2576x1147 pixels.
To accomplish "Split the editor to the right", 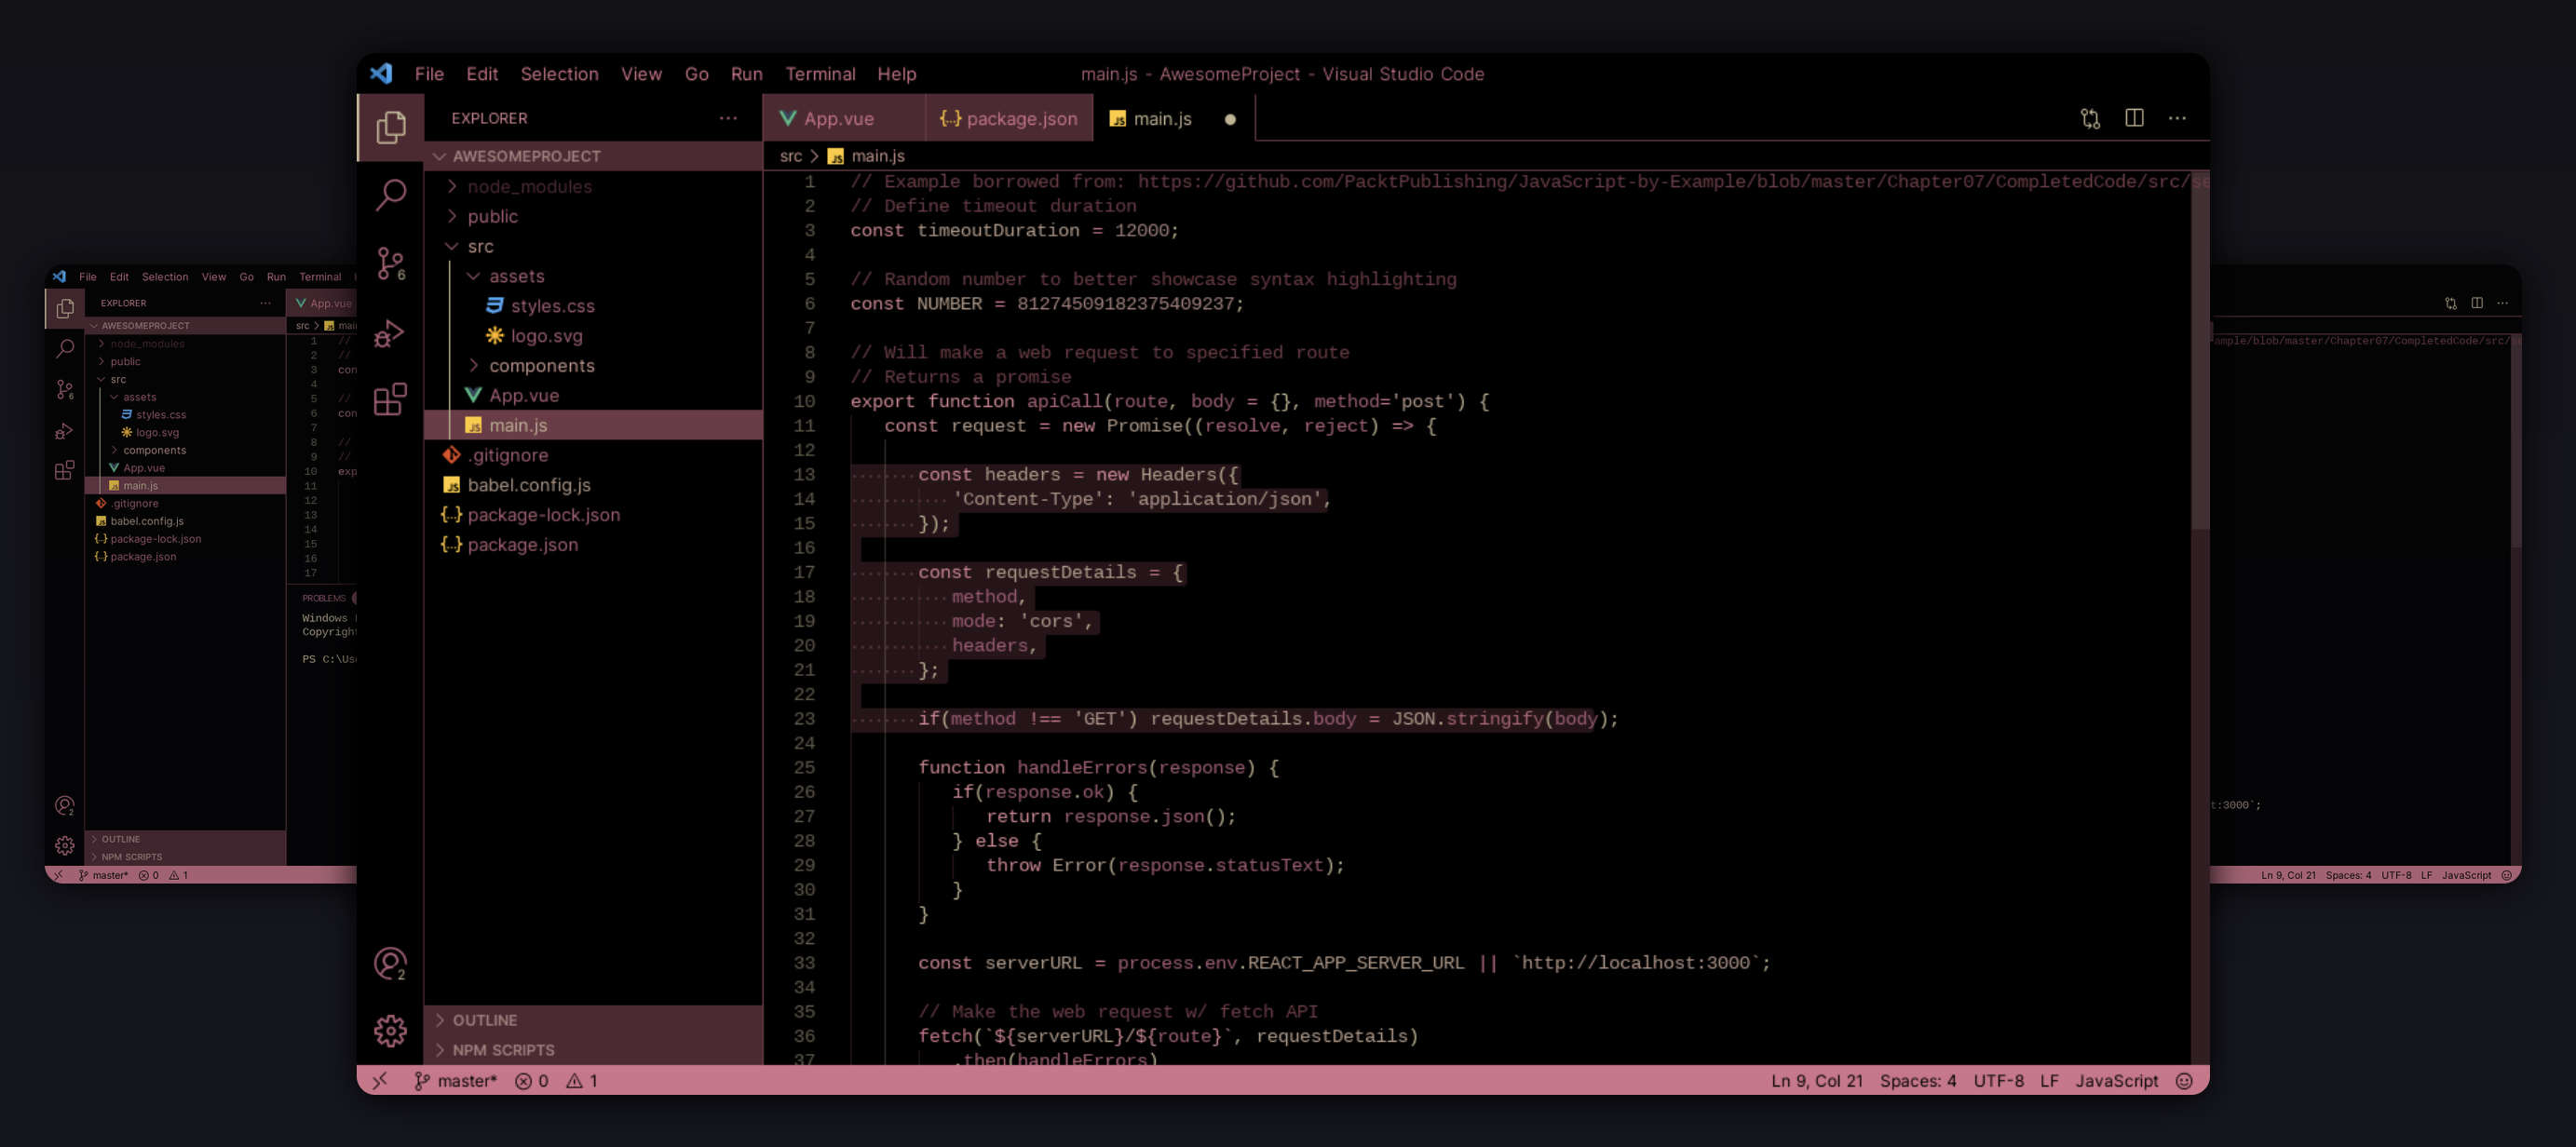I will point(2134,118).
